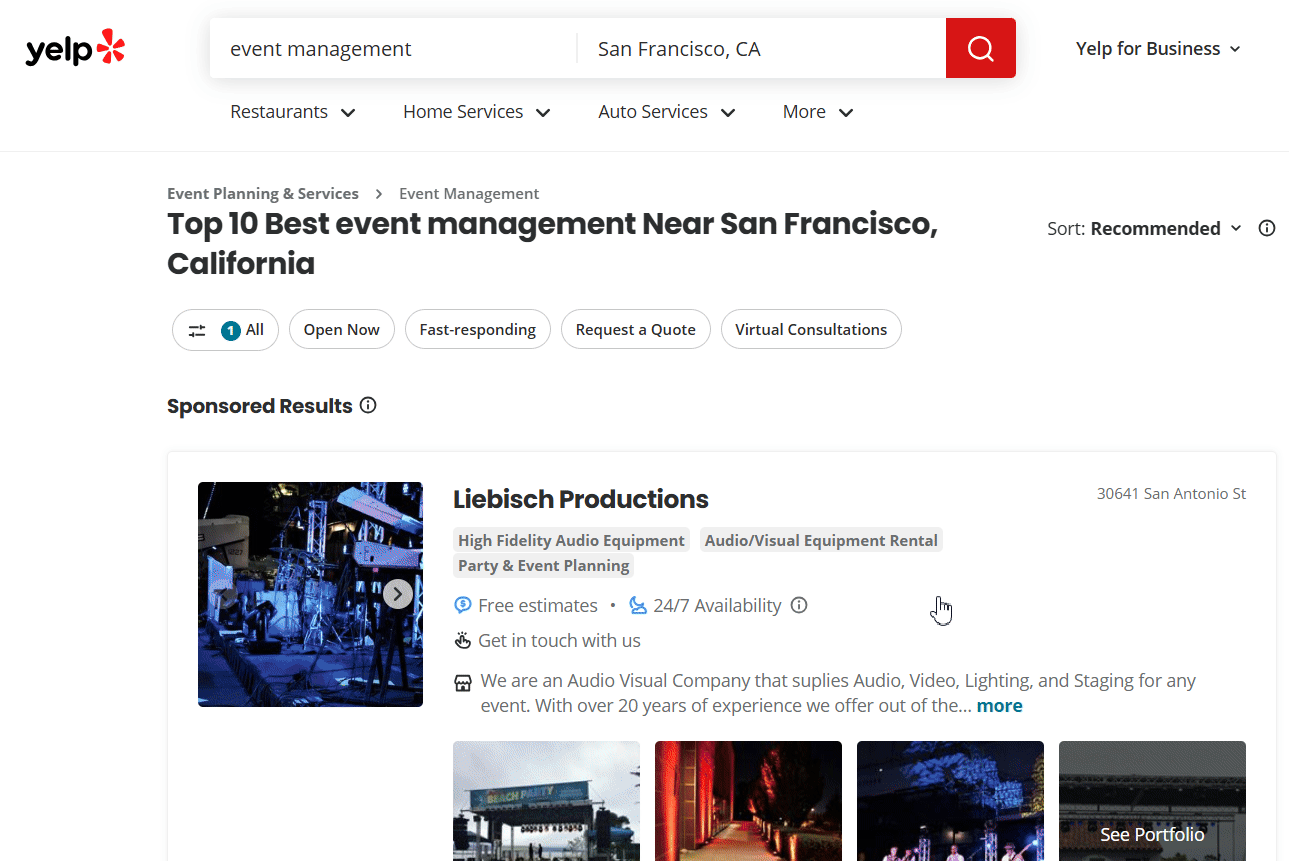1289x861 pixels.
Task: Open the Yelp for Business dropdown
Action: [x=1158, y=48]
